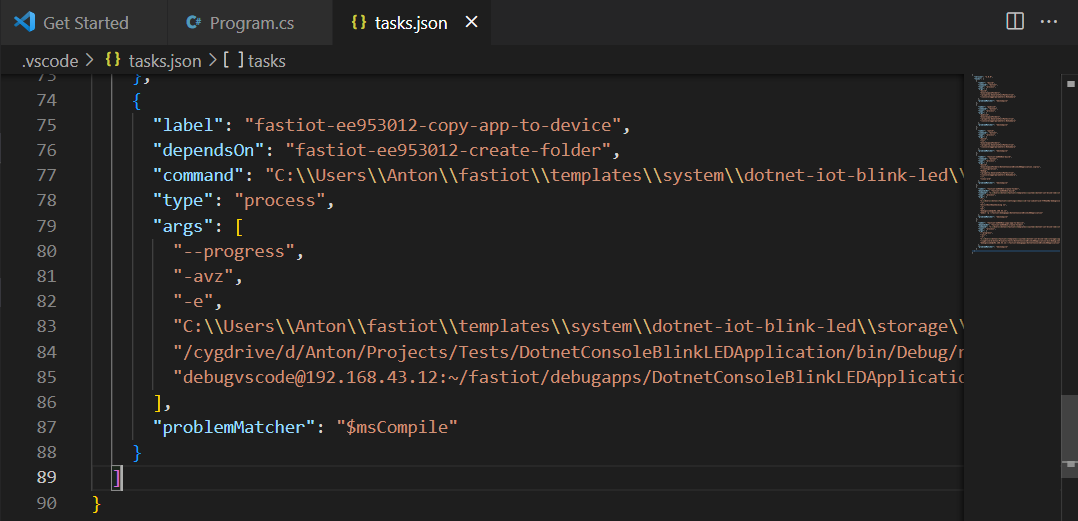
Task: Close the tasks.json tab
Action: 472,23
